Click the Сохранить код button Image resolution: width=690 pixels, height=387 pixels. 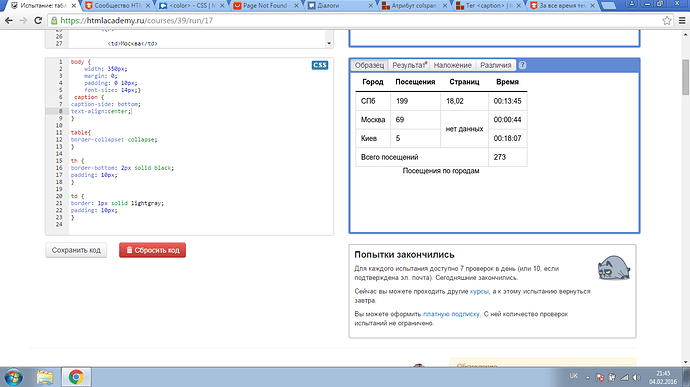pyautogui.click(x=76, y=250)
